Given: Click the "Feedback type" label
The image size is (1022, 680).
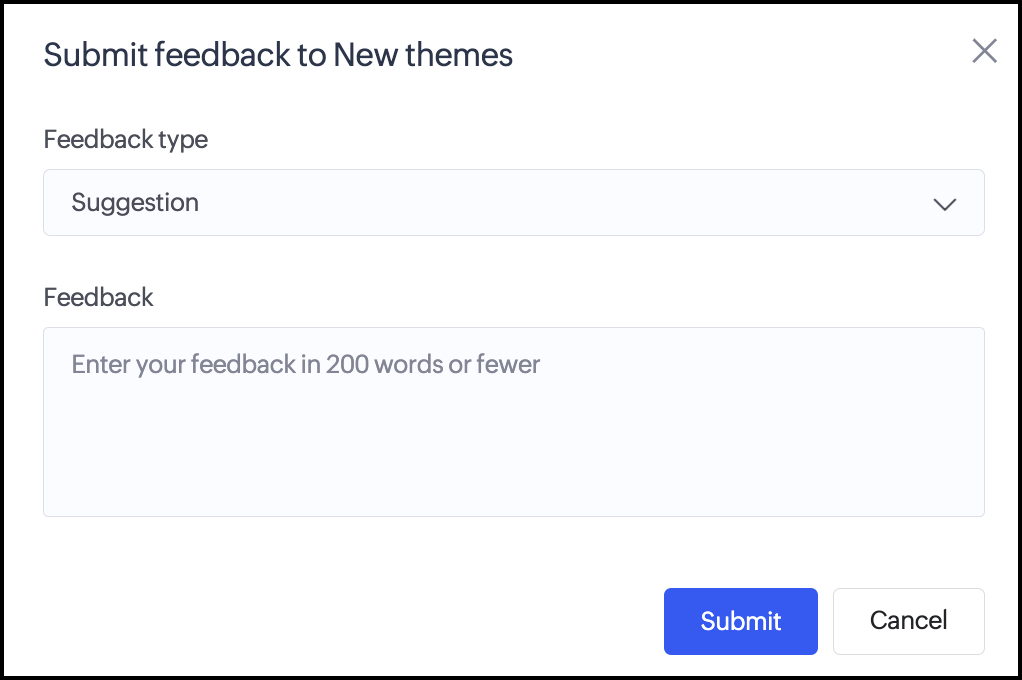Looking at the screenshot, I should (x=126, y=139).
